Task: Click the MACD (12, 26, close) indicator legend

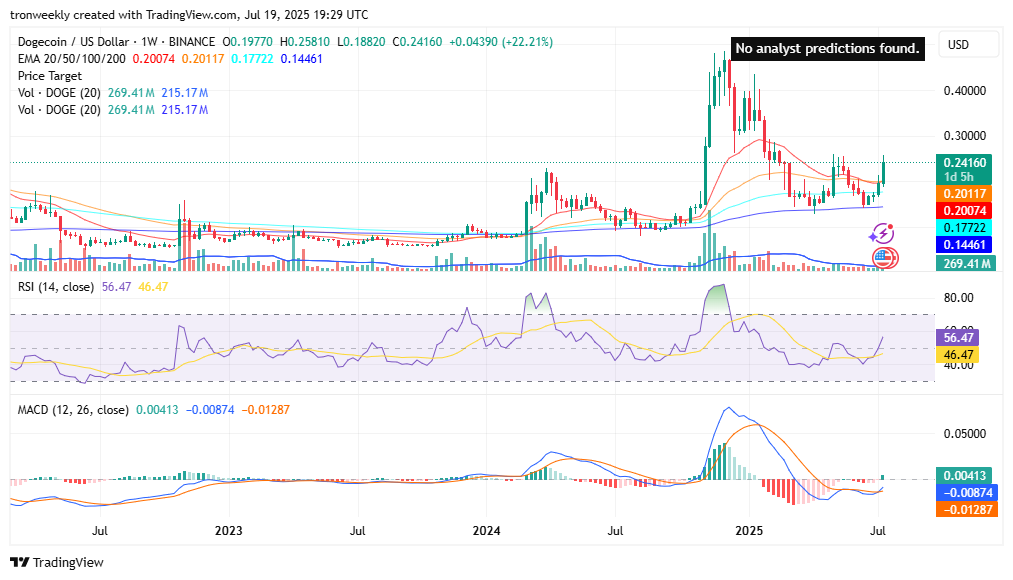Action: (x=73, y=410)
